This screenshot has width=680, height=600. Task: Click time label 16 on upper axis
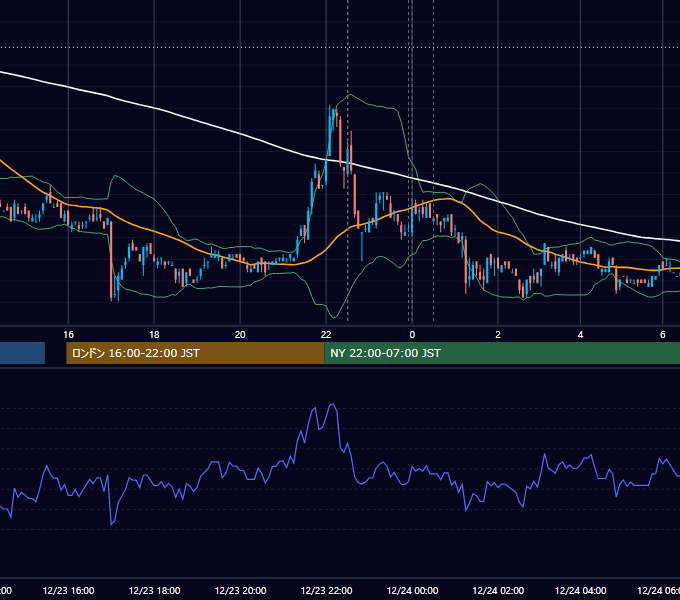(69, 334)
